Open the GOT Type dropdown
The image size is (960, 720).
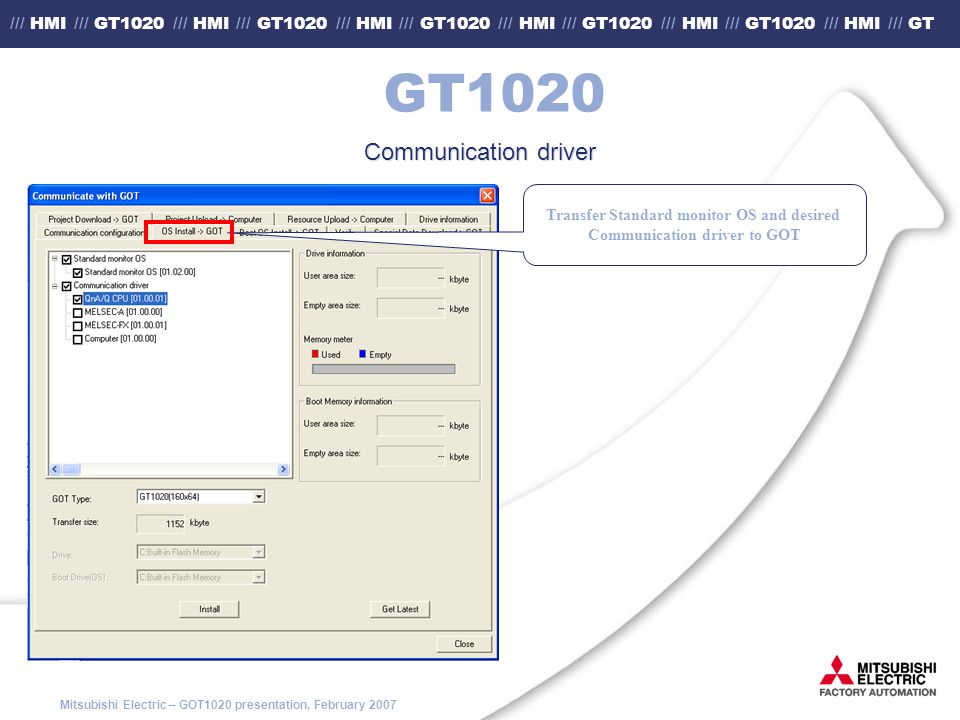(x=259, y=497)
